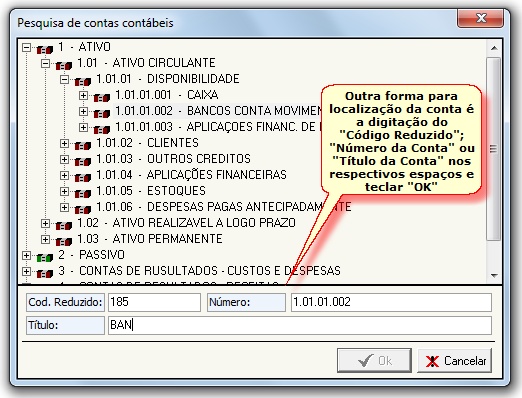Select '1.01.05 - ESTOQUES' account
522x398 pixels.
(x=151, y=191)
